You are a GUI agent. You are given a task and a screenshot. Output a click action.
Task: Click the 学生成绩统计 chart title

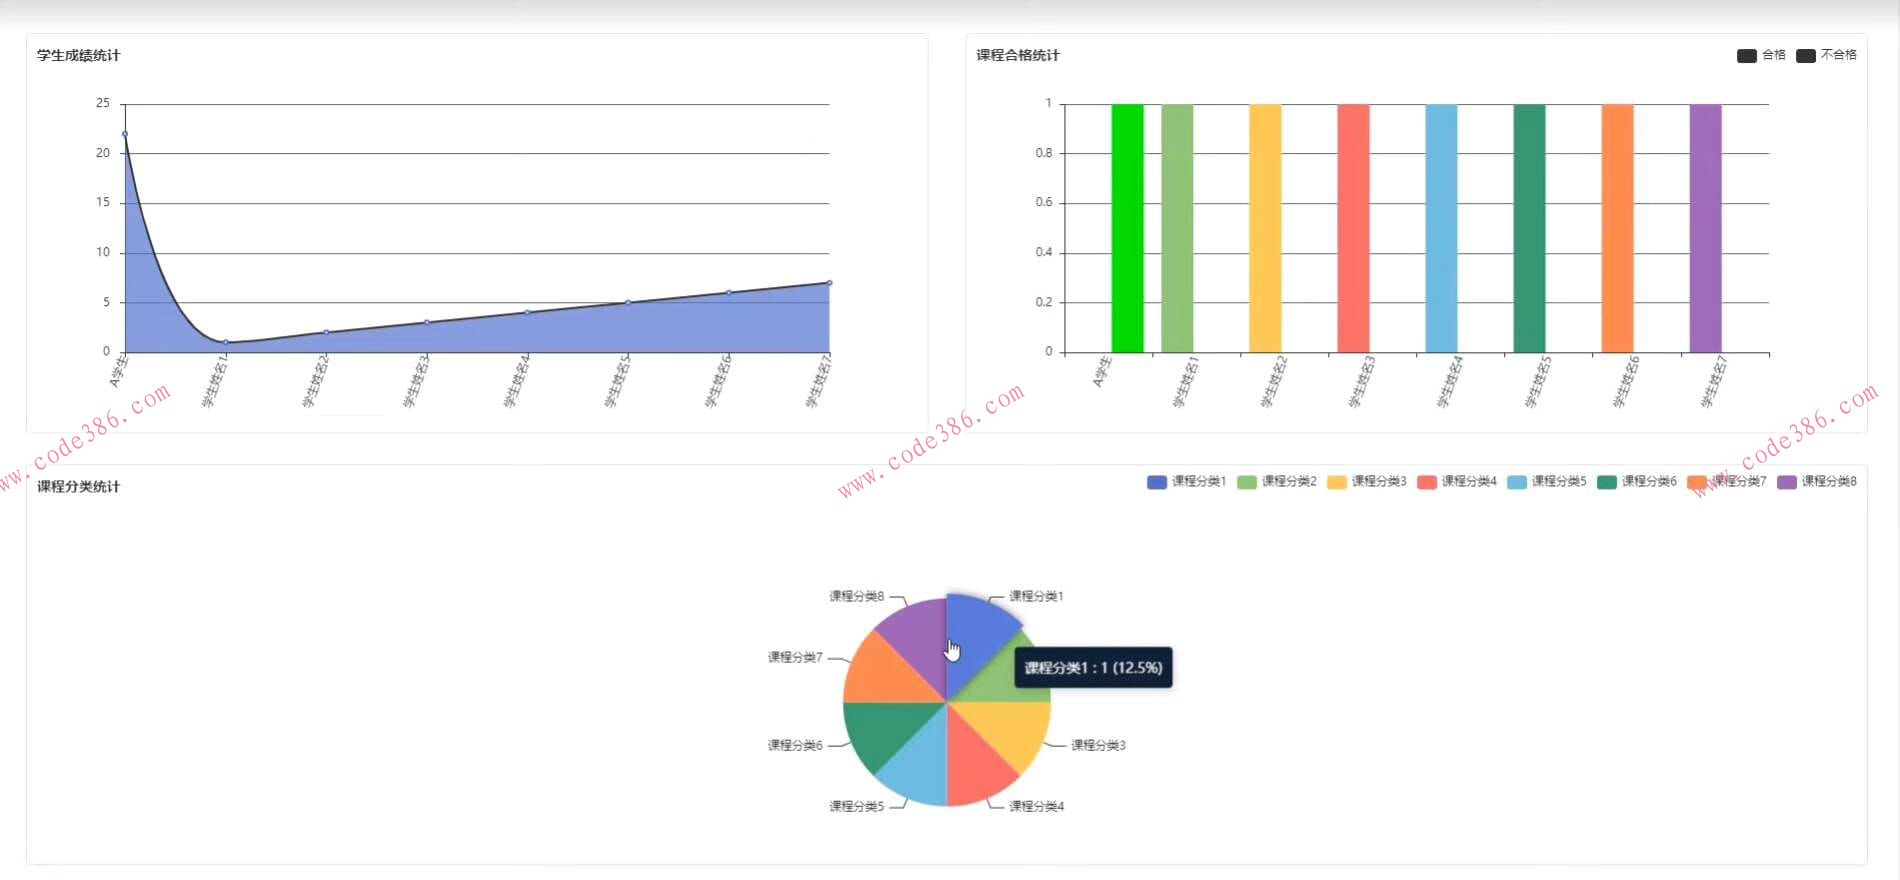78,56
